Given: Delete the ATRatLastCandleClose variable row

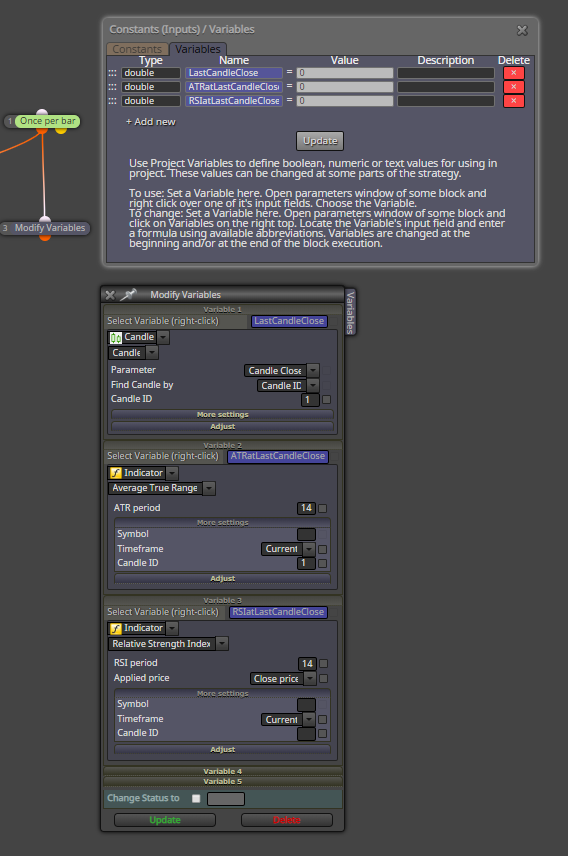Looking at the screenshot, I should 513,87.
